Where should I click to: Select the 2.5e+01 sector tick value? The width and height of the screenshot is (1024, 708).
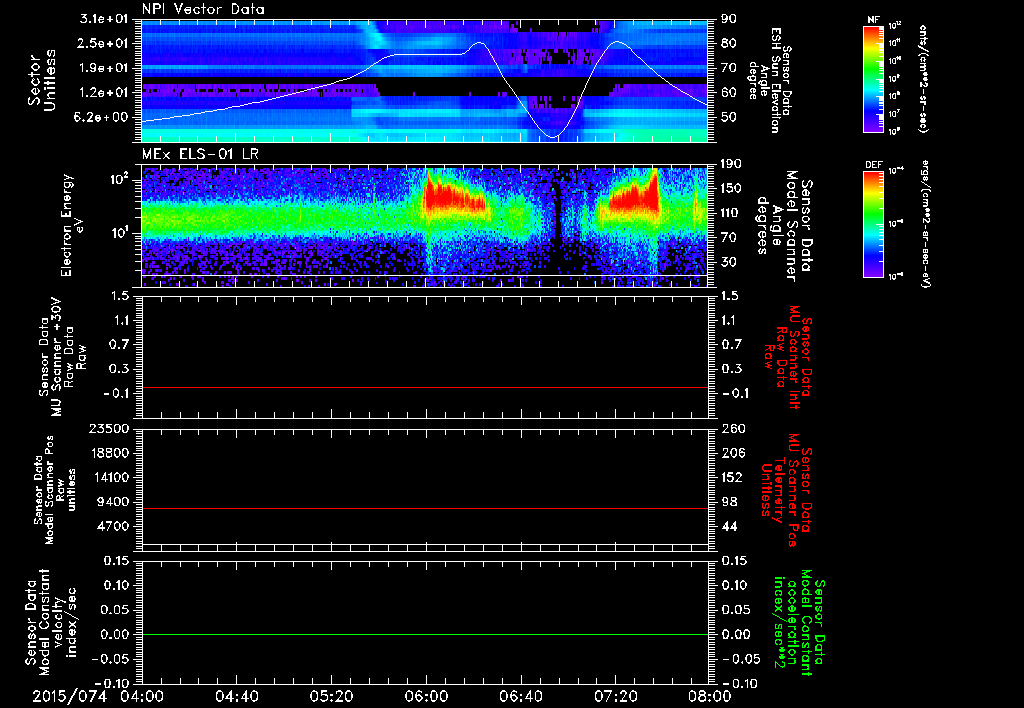104,43
